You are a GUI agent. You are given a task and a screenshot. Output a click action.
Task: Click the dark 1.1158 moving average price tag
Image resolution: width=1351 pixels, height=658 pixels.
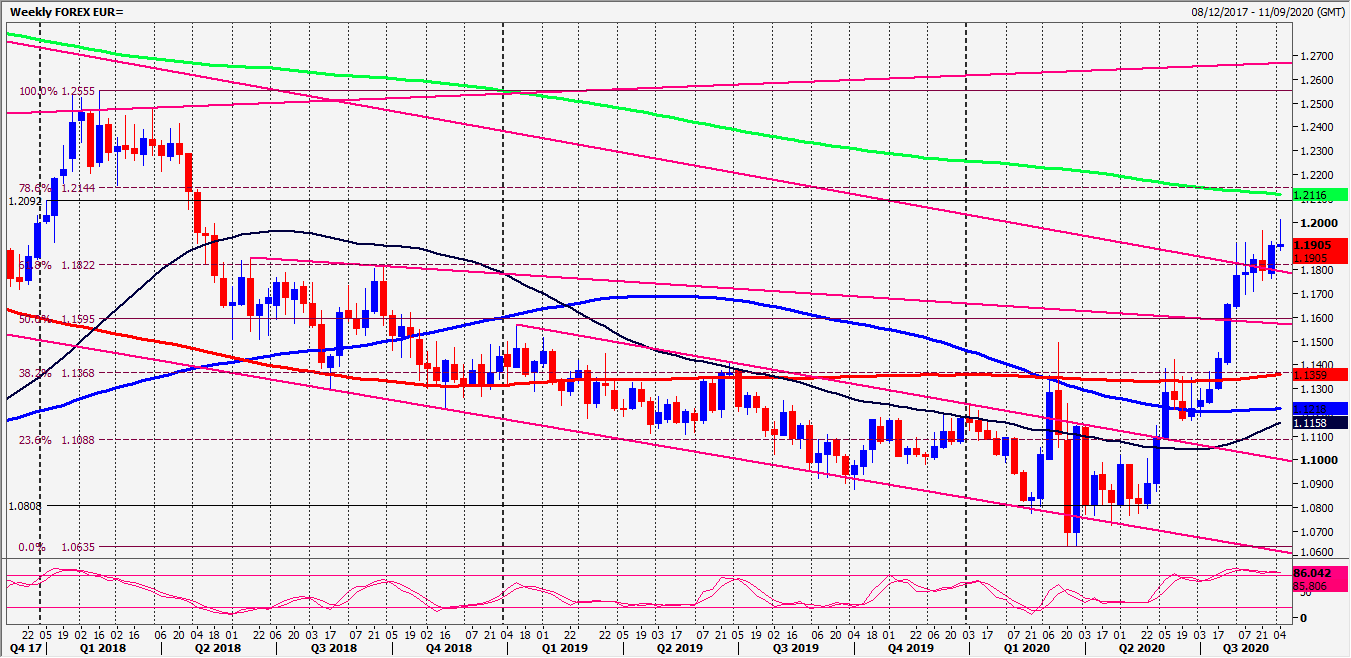[x=1320, y=423]
